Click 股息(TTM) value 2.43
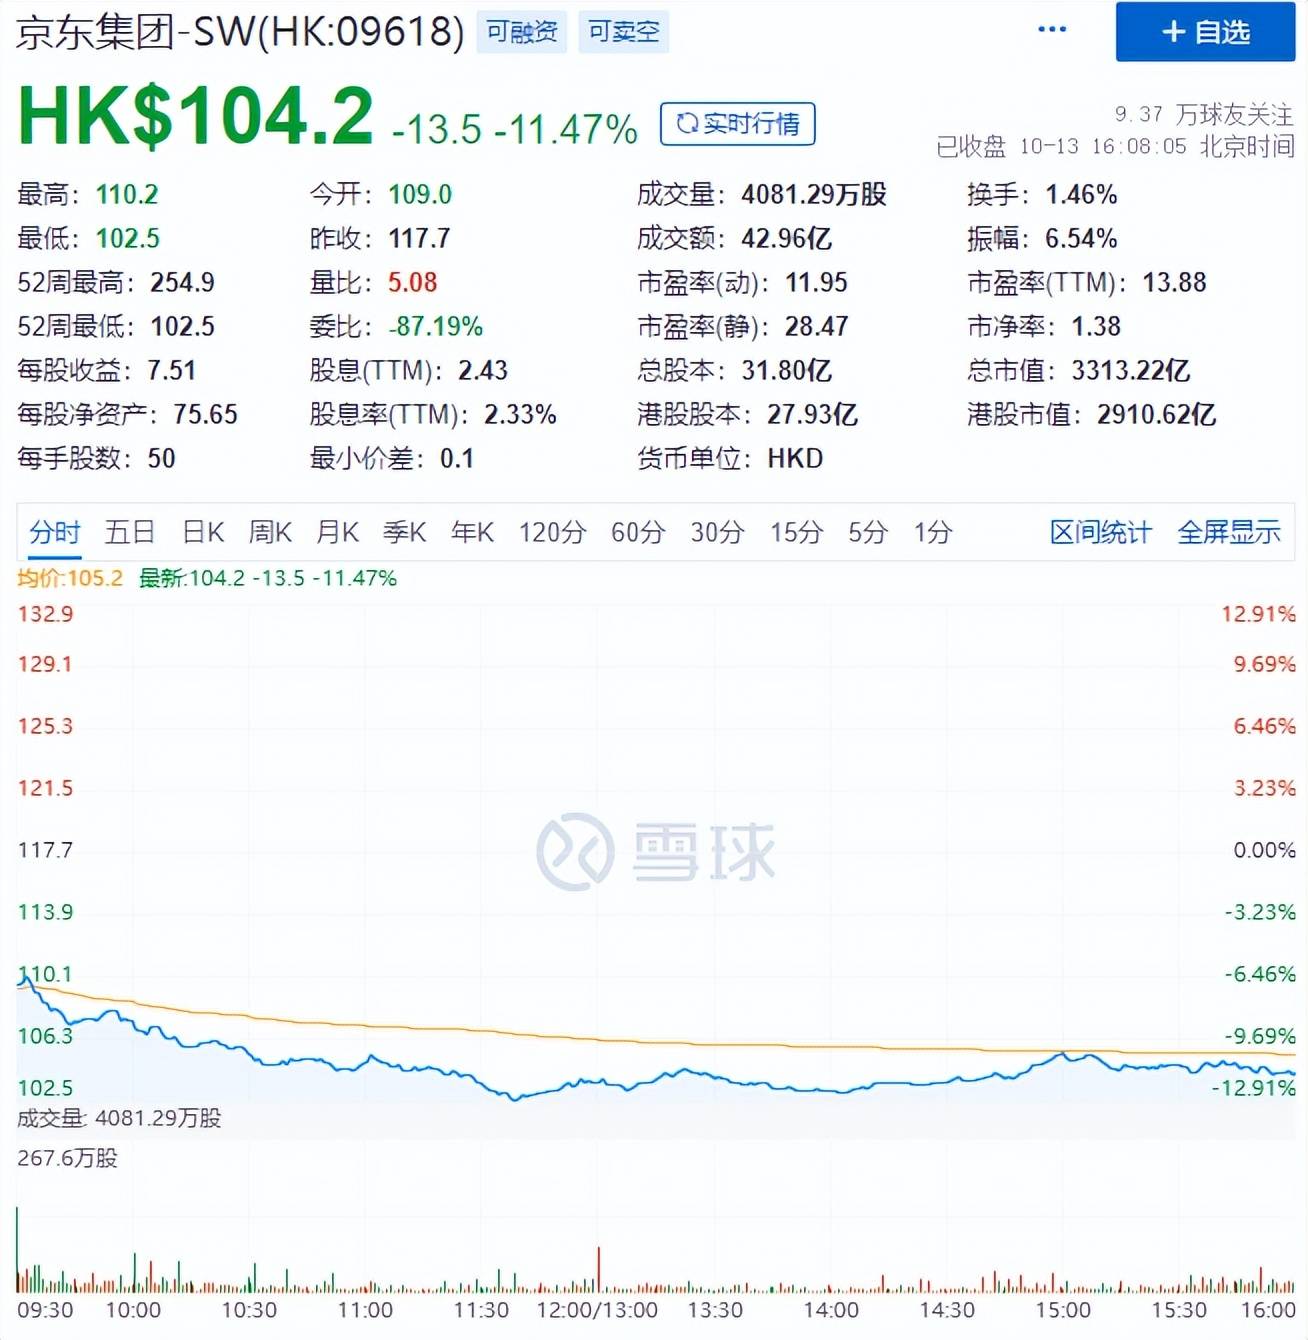Screen dimensions: 1308x1340 pyautogui.click(x=483, y=370)
